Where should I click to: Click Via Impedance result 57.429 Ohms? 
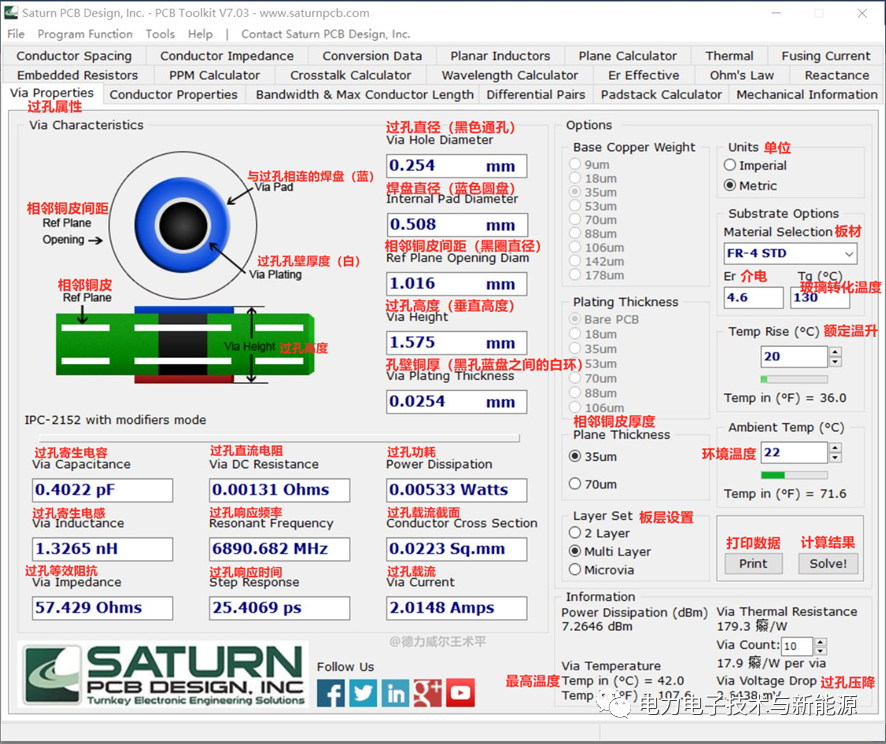pyautogui.click(x=102, y=608)
